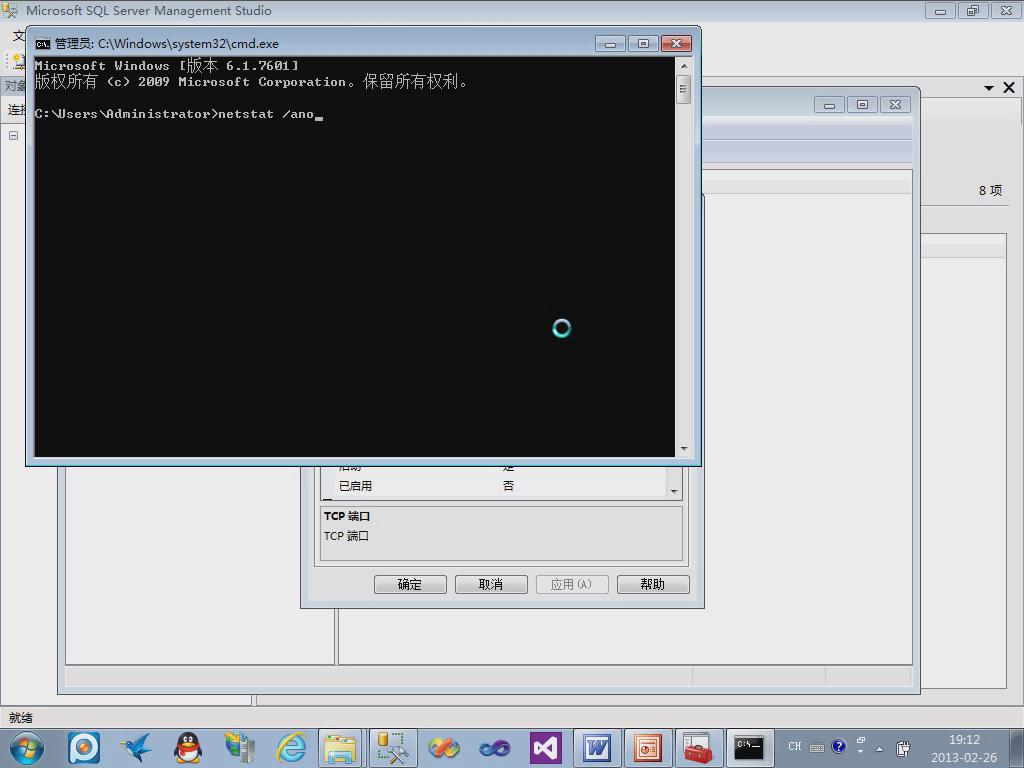Image resolution: width=1024 pixels, height=768 pixels.
Task: Click the 否 value for 已启用
Action: coord(508,486)
